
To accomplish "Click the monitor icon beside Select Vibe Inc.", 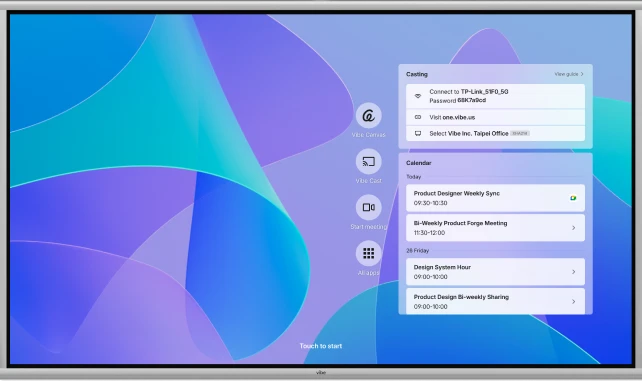I will tap(418, 133).
